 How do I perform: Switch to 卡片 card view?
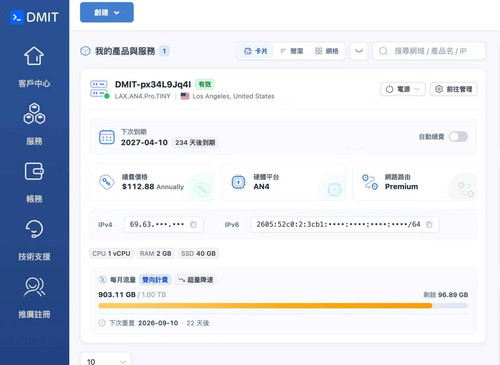(256, 51)
